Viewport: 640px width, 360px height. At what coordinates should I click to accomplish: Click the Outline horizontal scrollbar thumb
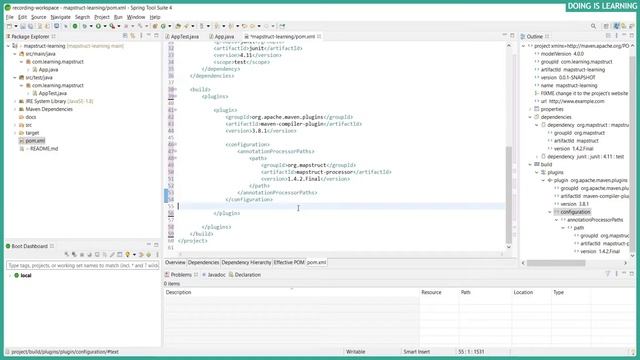(556, 263)
